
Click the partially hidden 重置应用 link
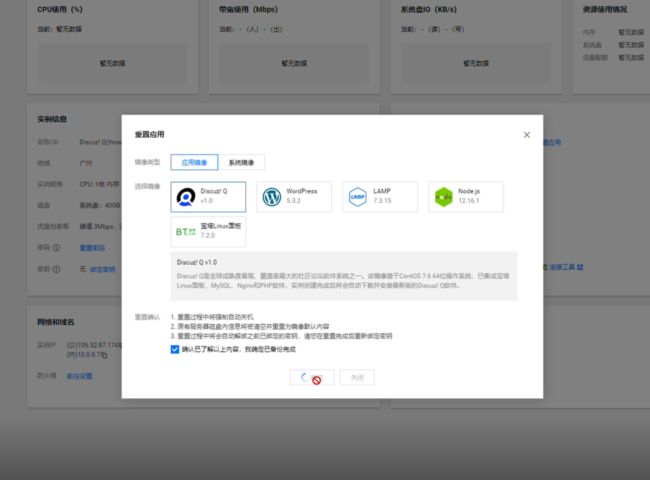[552, 143]
